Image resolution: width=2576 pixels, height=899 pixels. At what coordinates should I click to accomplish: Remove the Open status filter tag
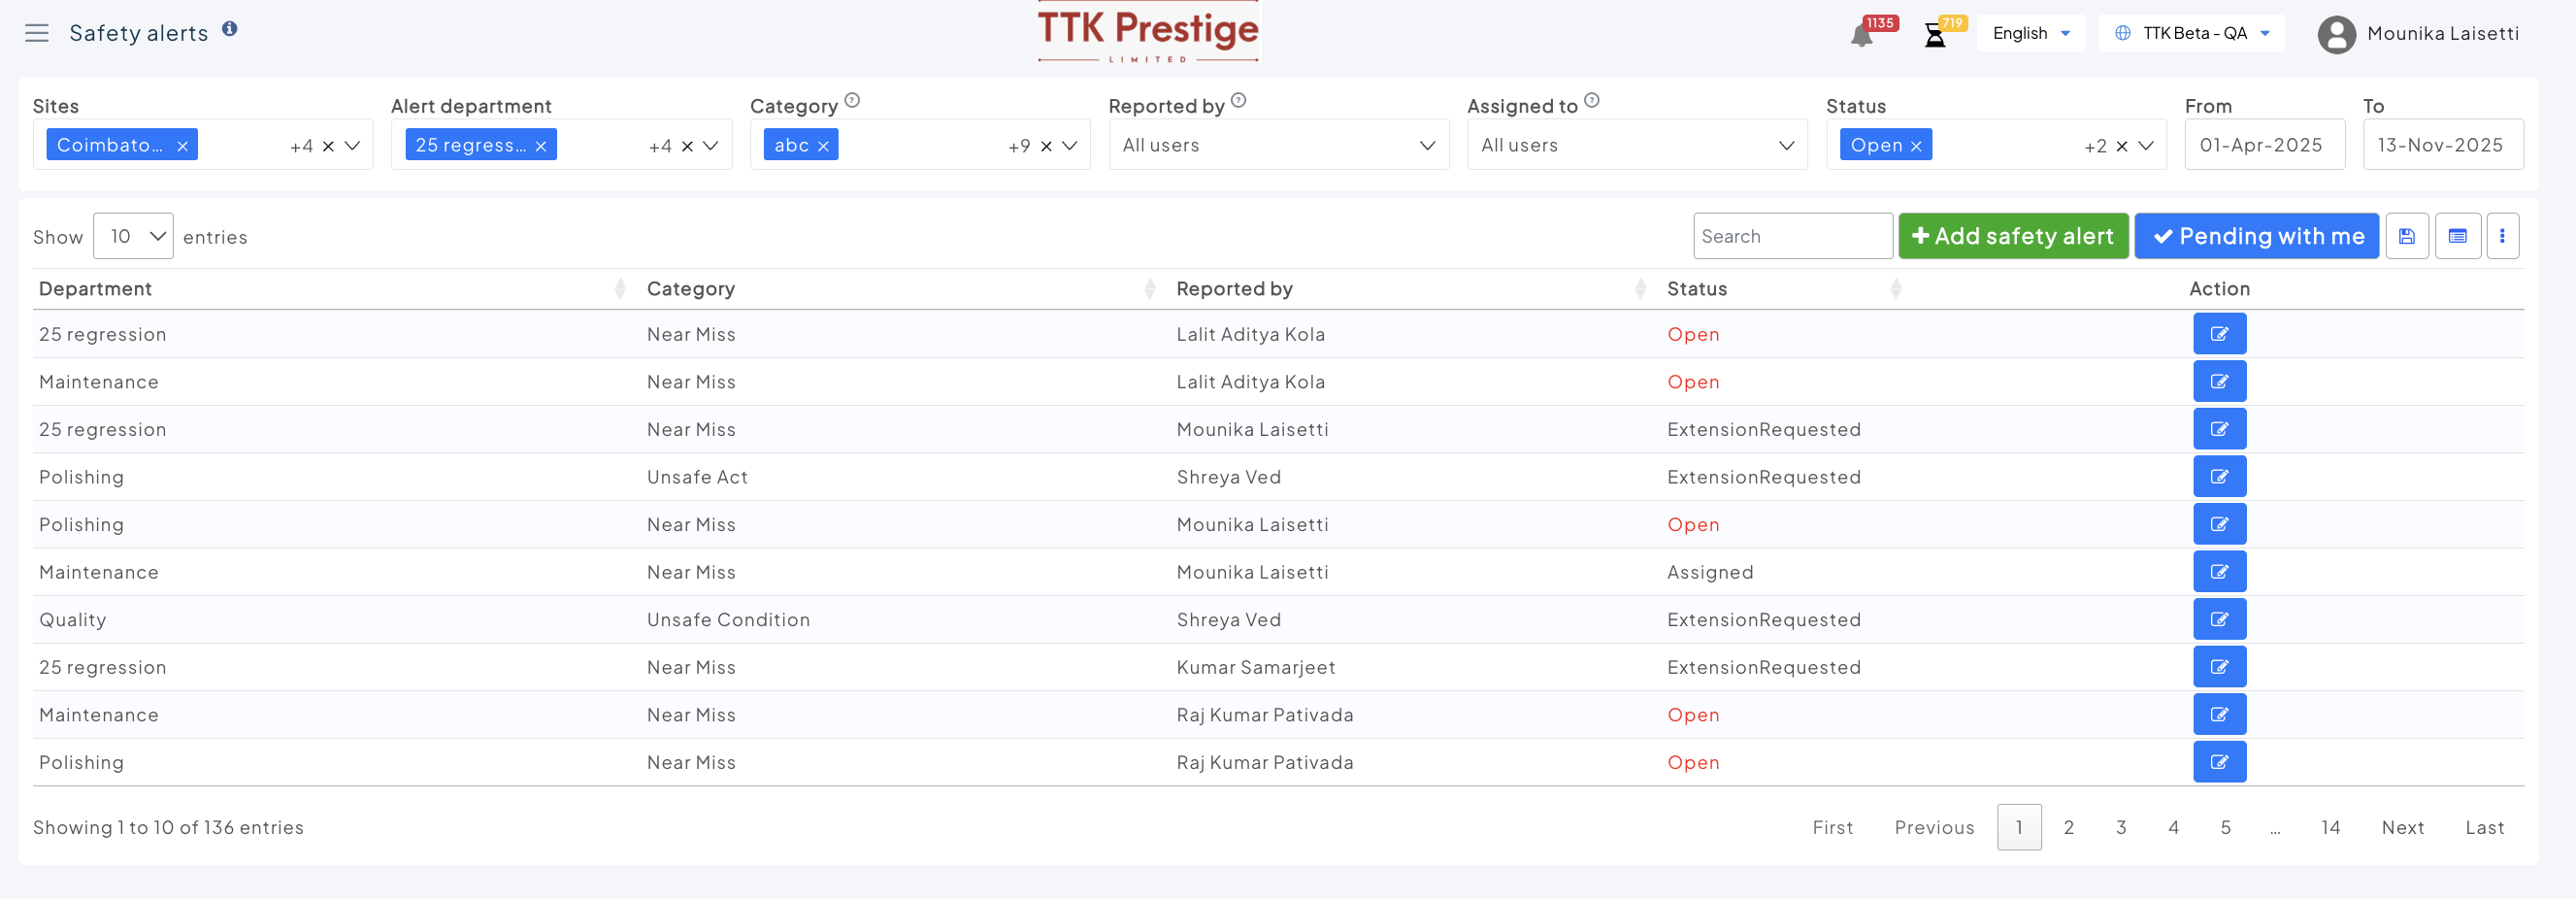(1916, 146)
